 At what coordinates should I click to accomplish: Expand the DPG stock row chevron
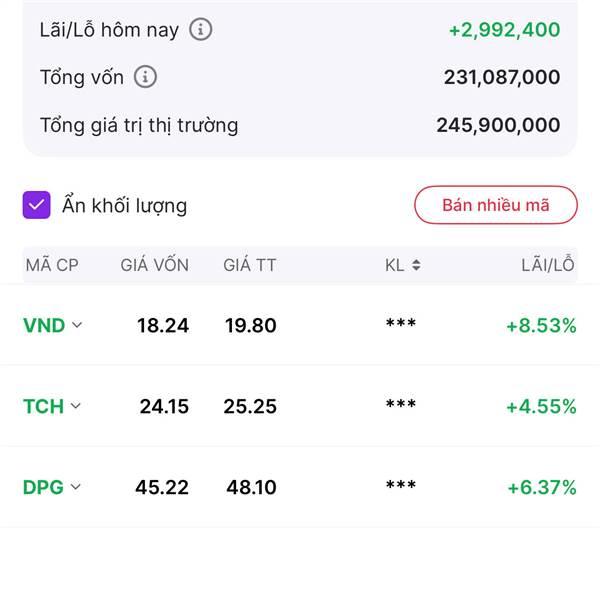(x=76, y=487)
